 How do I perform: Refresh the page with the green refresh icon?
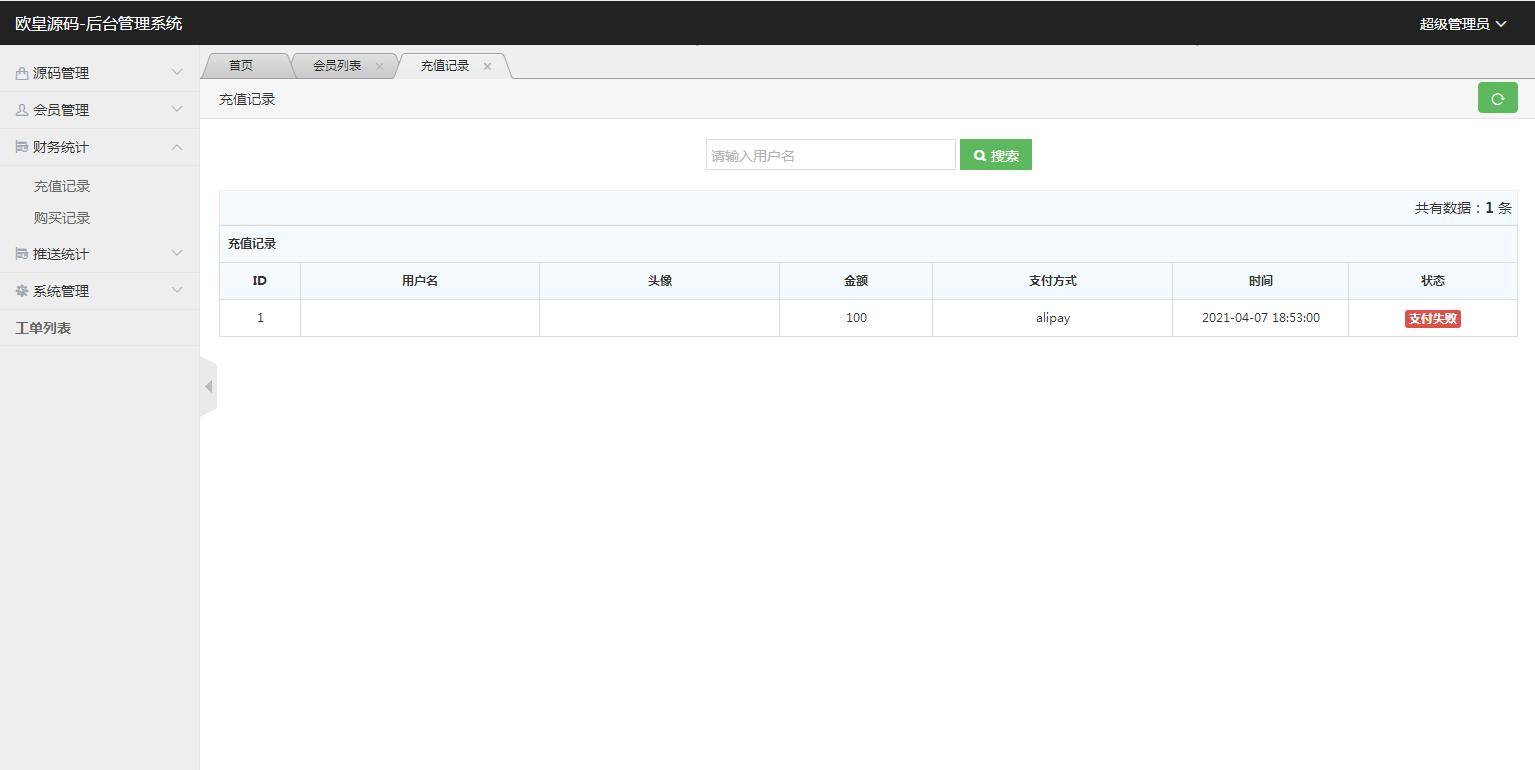tap(1497, 98)
